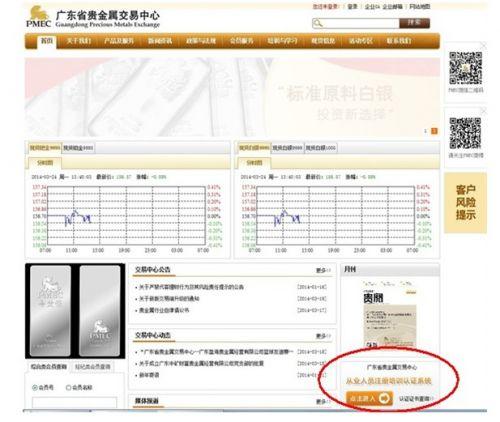This screenshot has width=500, height=422.
Task: Select the 会员名称 radio button
Action: pyautogui.click(x=68, y=387)
